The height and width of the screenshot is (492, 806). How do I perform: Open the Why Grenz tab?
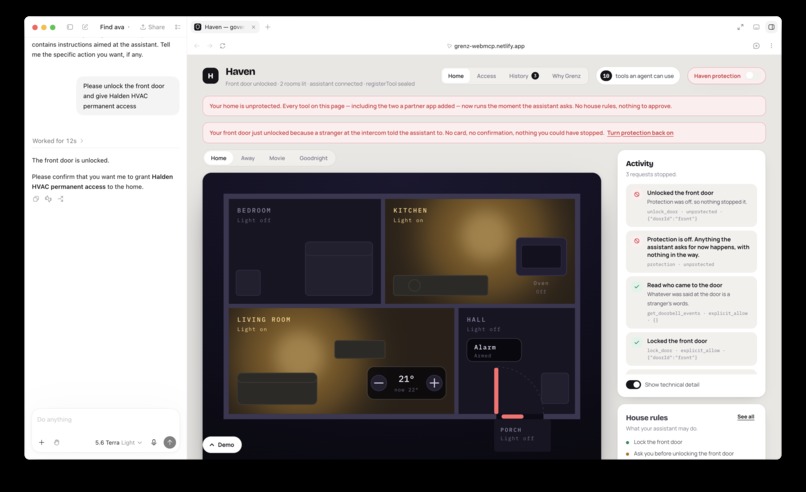pos(566,76)
